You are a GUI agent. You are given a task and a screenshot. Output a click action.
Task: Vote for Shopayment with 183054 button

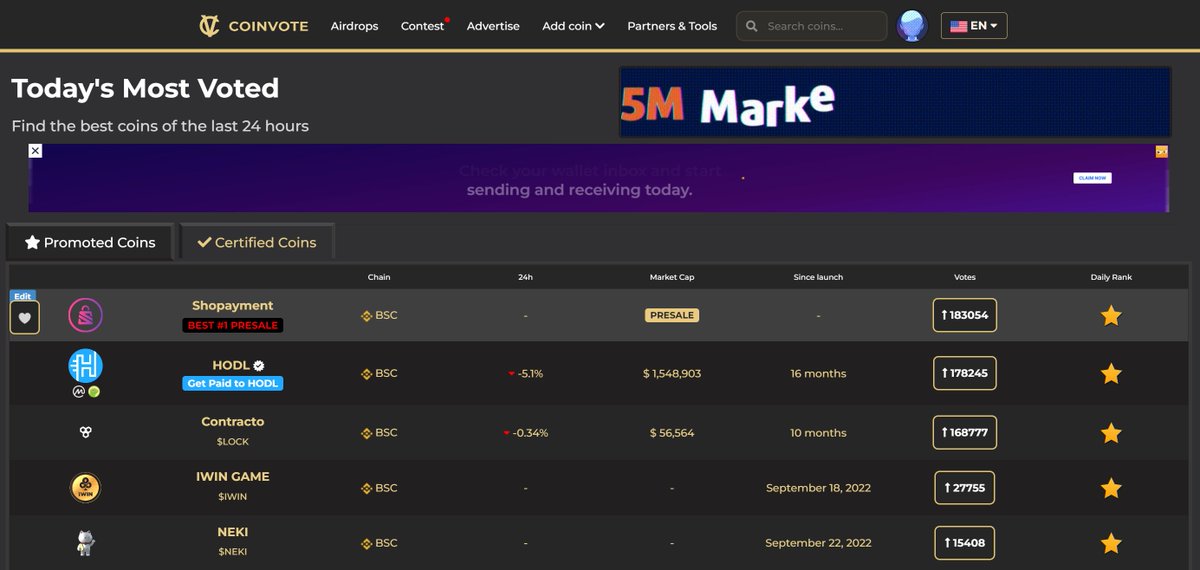click(965, 315)
